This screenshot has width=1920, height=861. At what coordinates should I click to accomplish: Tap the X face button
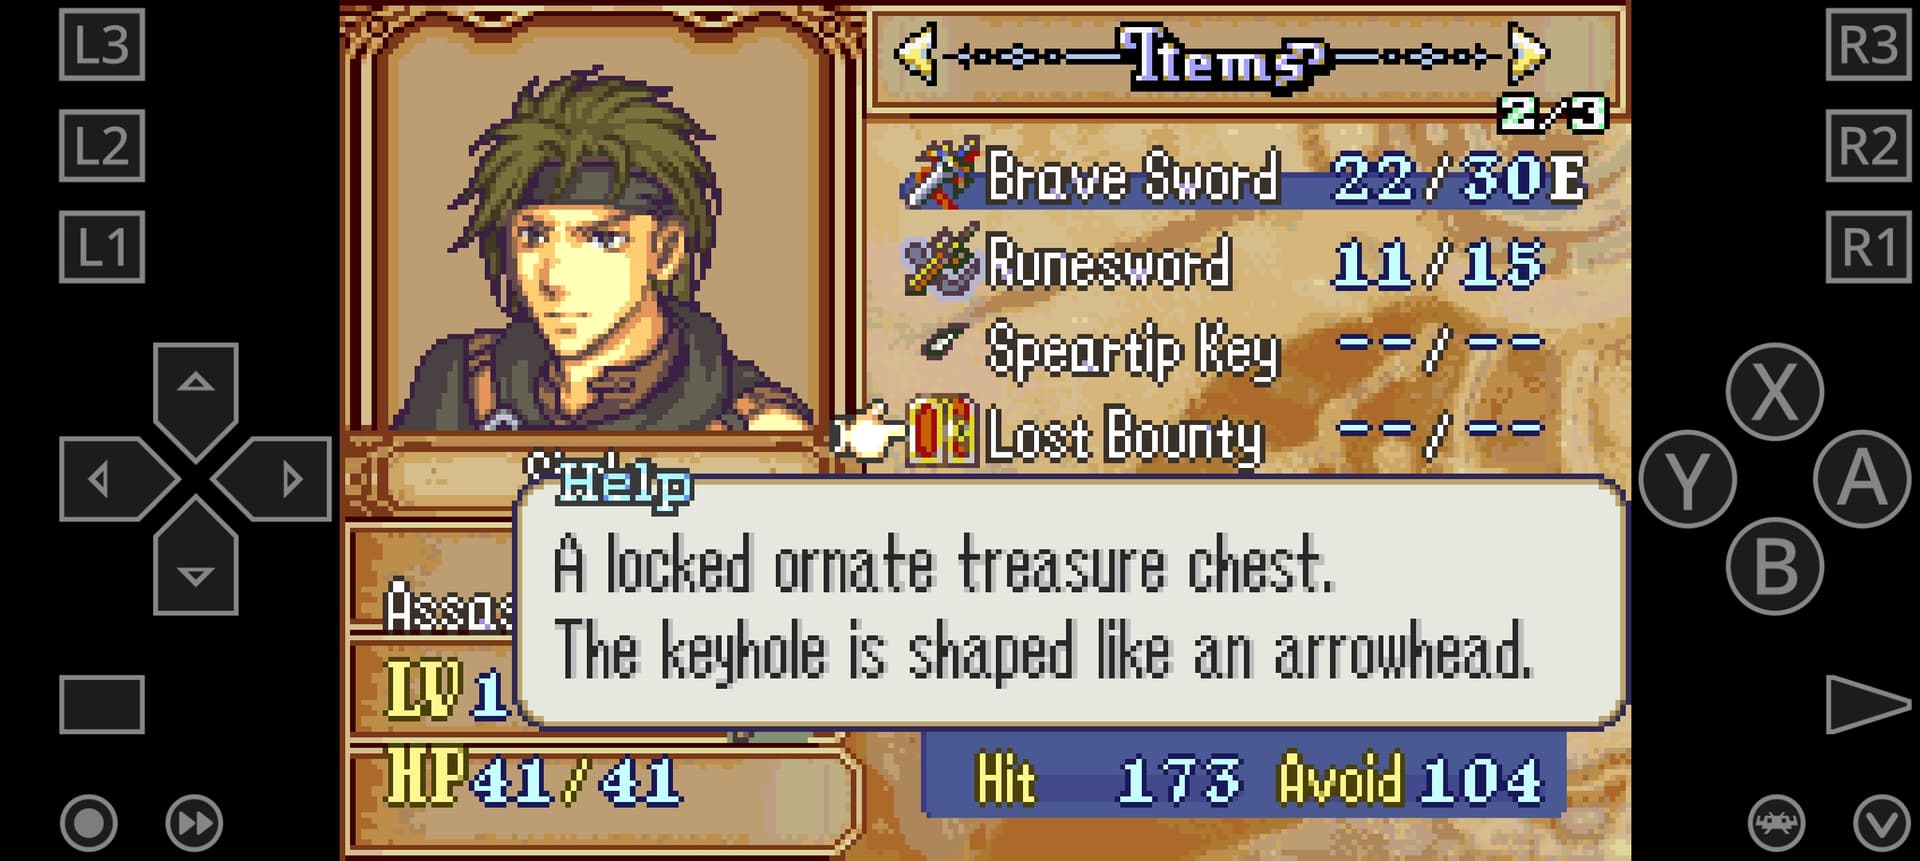click(1774, 391)
